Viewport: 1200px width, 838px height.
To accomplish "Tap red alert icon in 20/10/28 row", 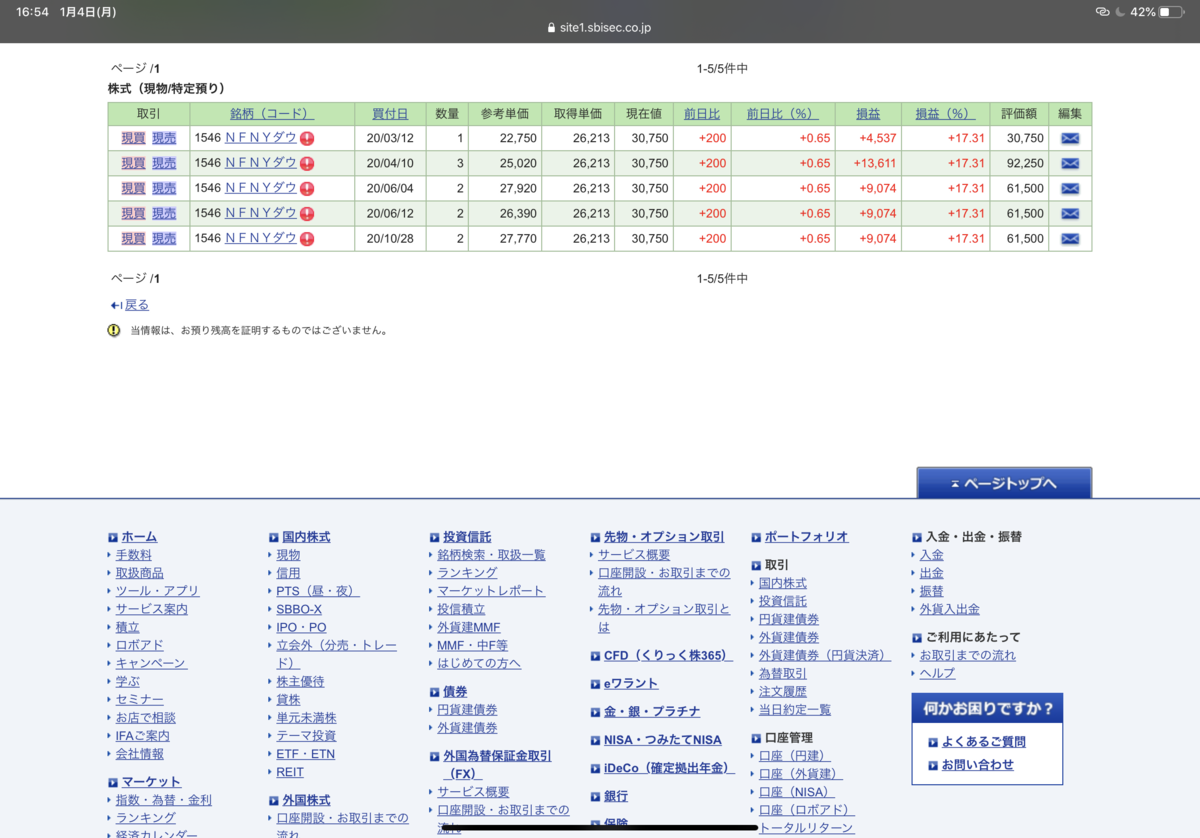I will tap(307, 239).
